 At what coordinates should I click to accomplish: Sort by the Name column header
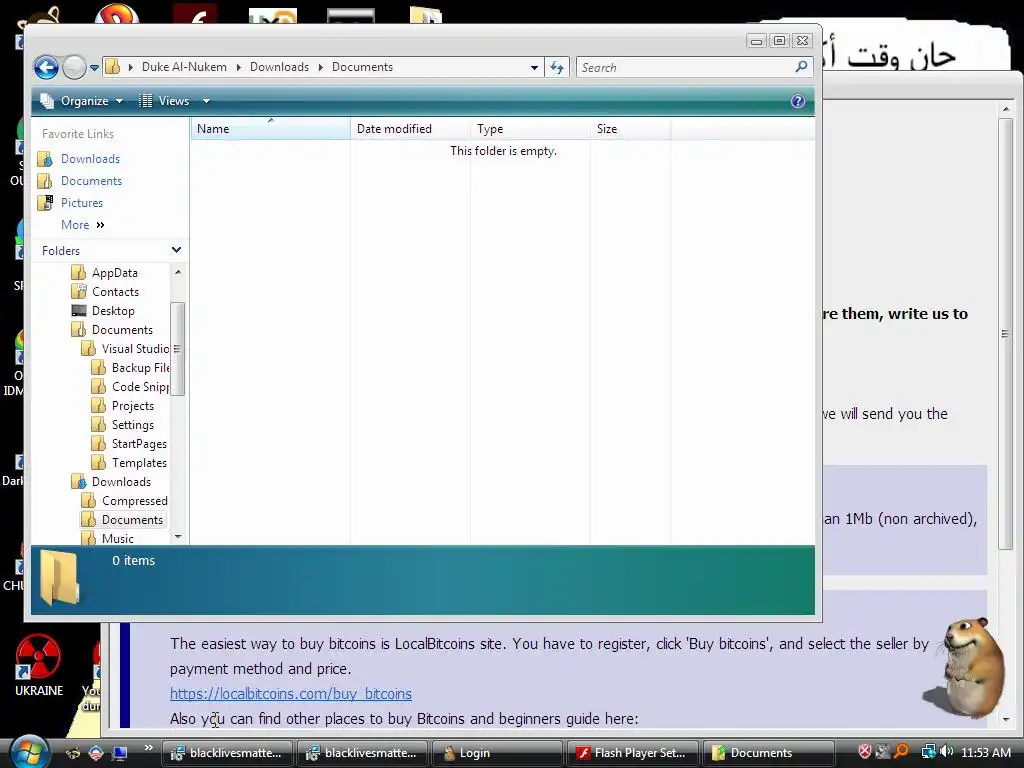pyautogui.click(x=270, y=129)
